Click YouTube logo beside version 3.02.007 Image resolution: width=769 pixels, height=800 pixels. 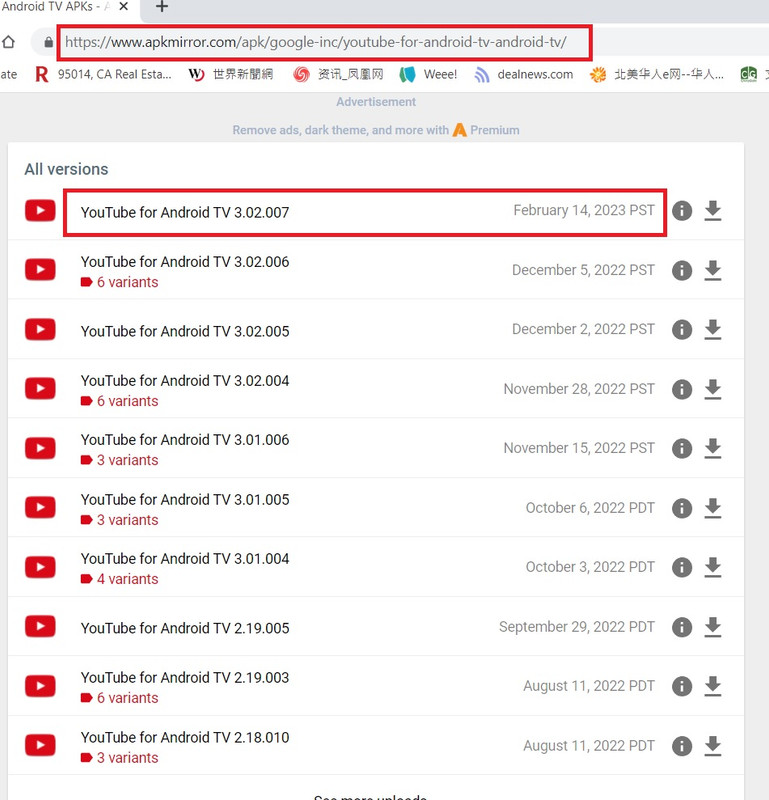pos(40,211)
